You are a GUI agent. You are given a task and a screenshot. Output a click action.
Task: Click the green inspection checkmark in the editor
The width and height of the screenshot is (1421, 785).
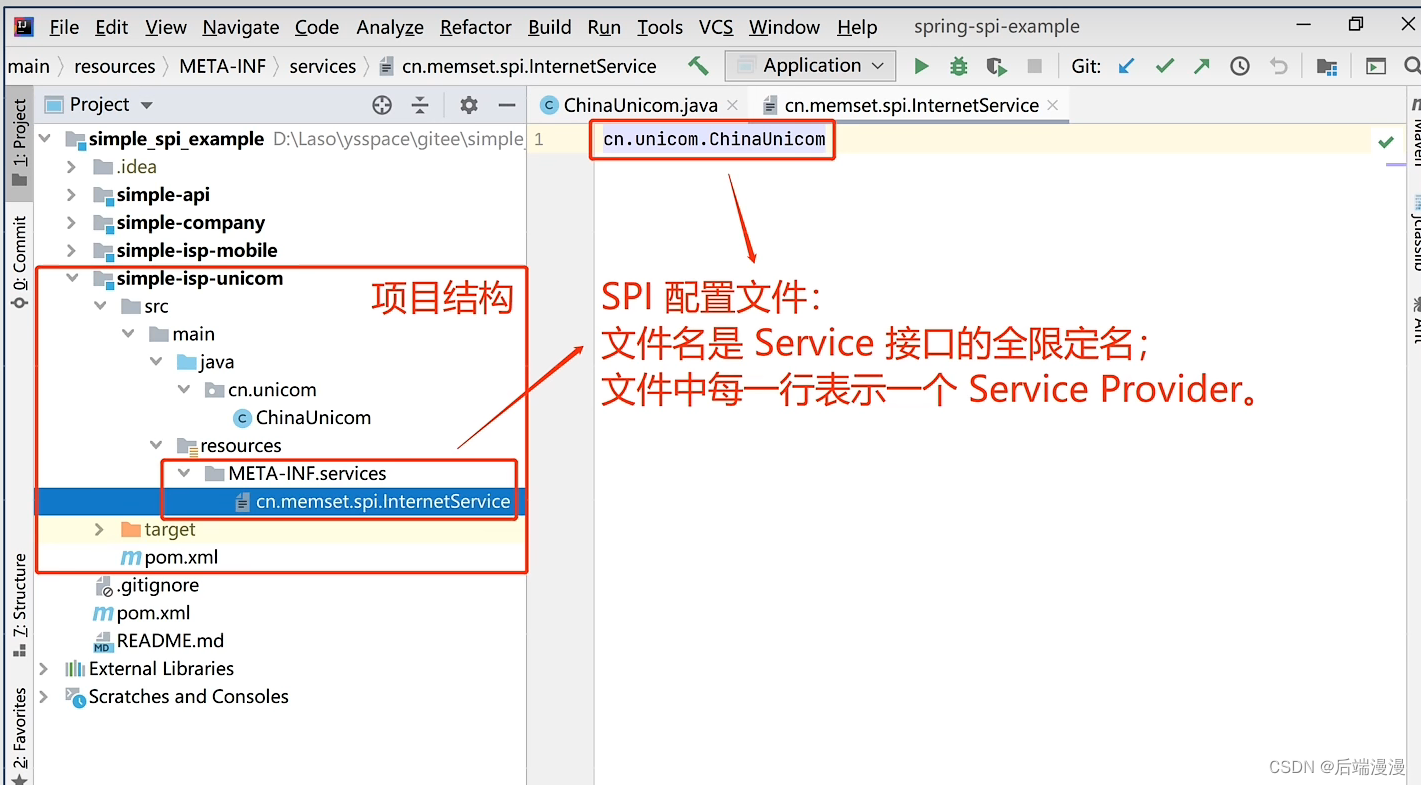coord(1386,142)
